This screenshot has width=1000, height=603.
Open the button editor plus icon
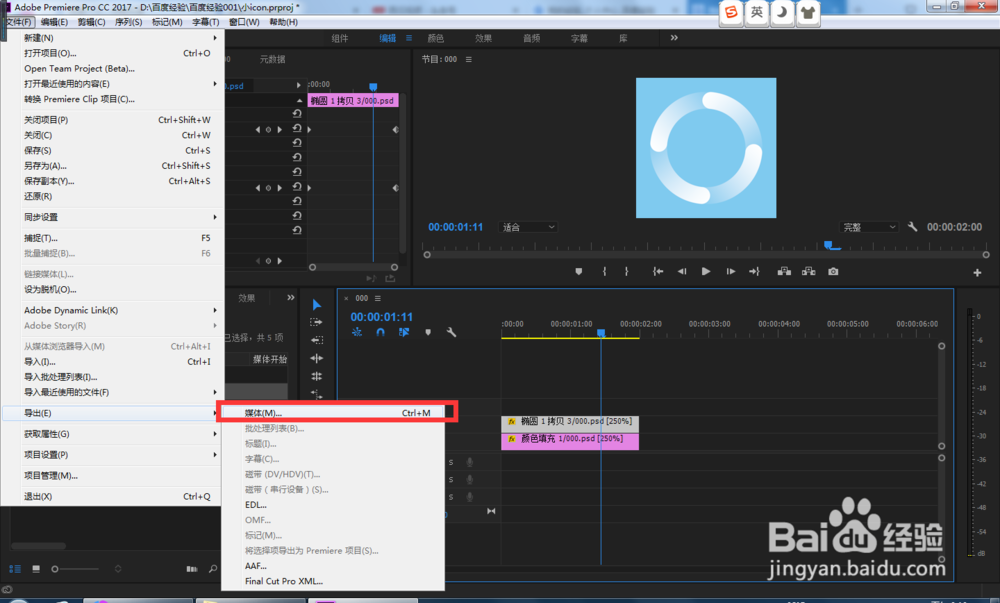pyautogui.click(x=977, y=273)
